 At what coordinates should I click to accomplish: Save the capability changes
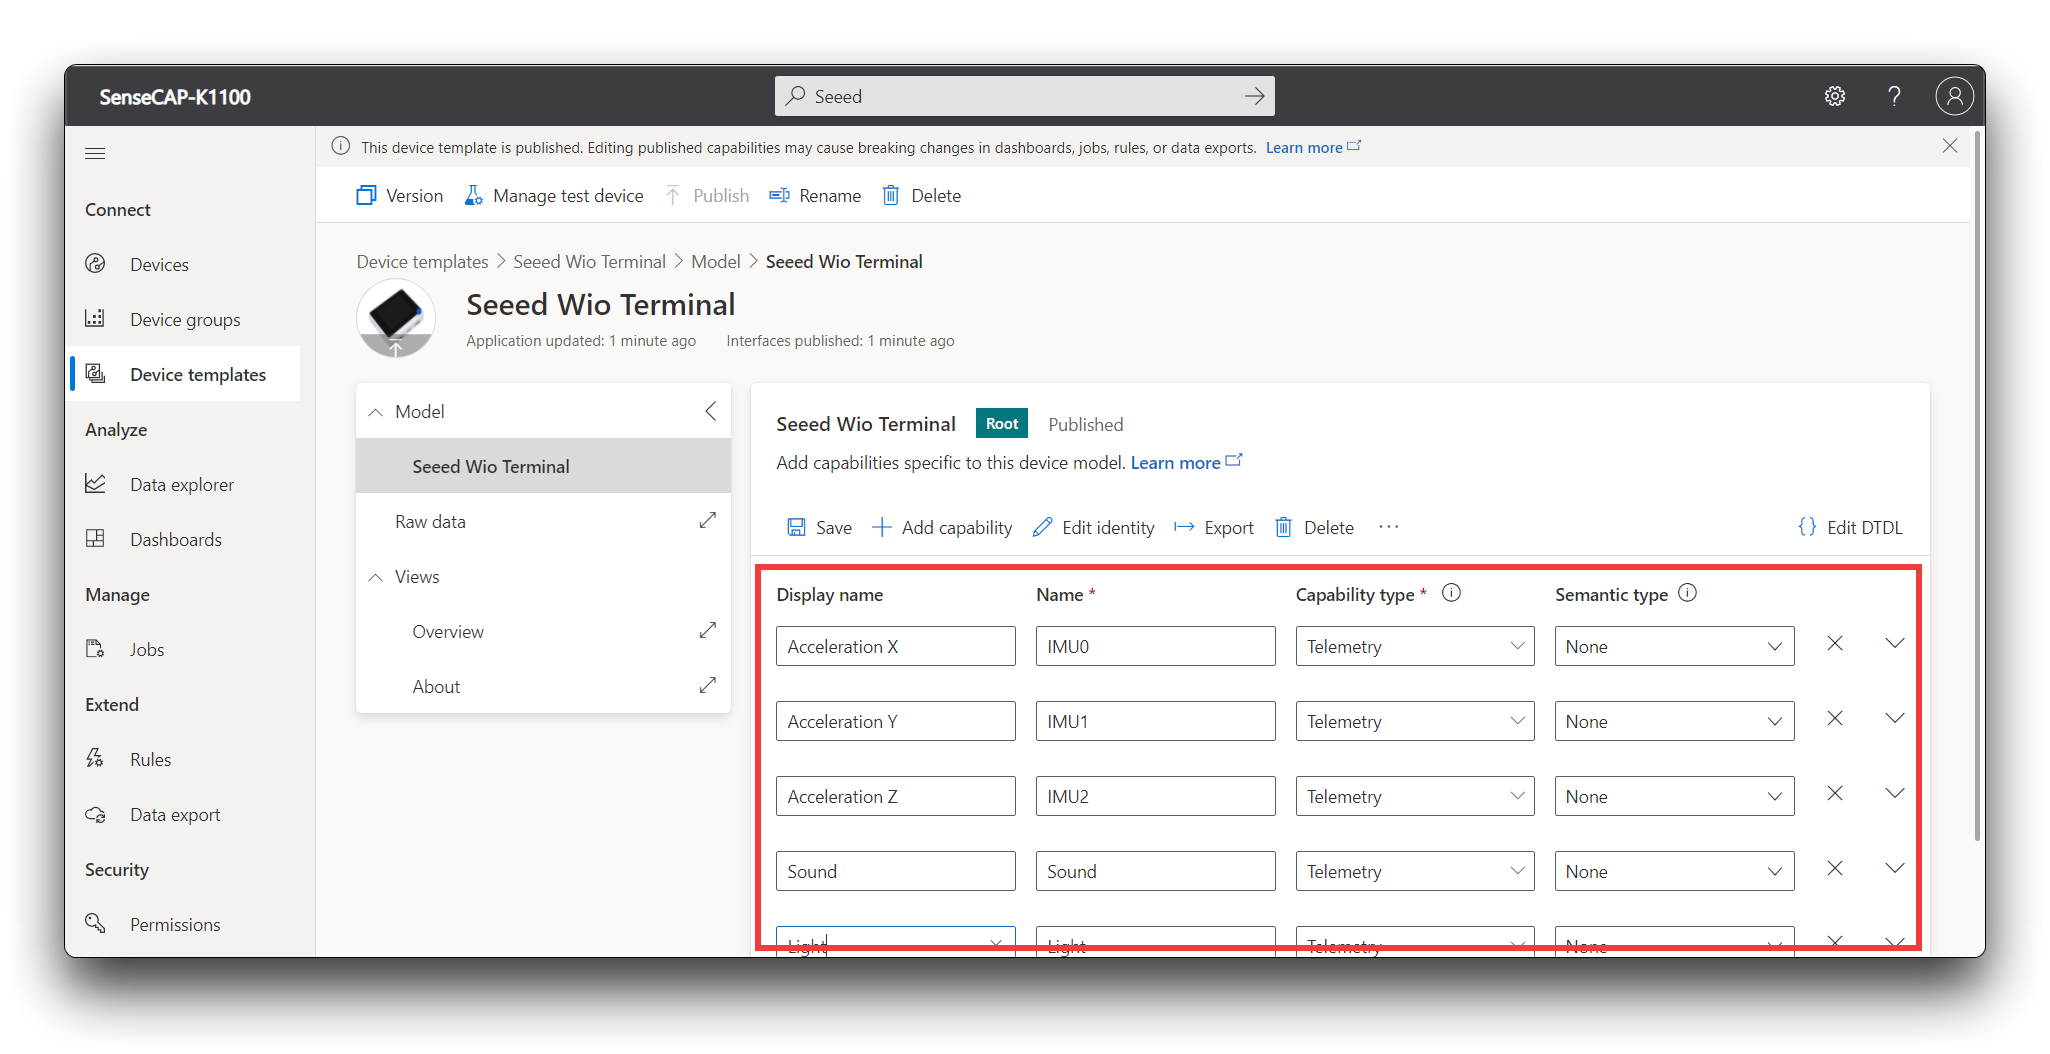[x=819, y=527]
